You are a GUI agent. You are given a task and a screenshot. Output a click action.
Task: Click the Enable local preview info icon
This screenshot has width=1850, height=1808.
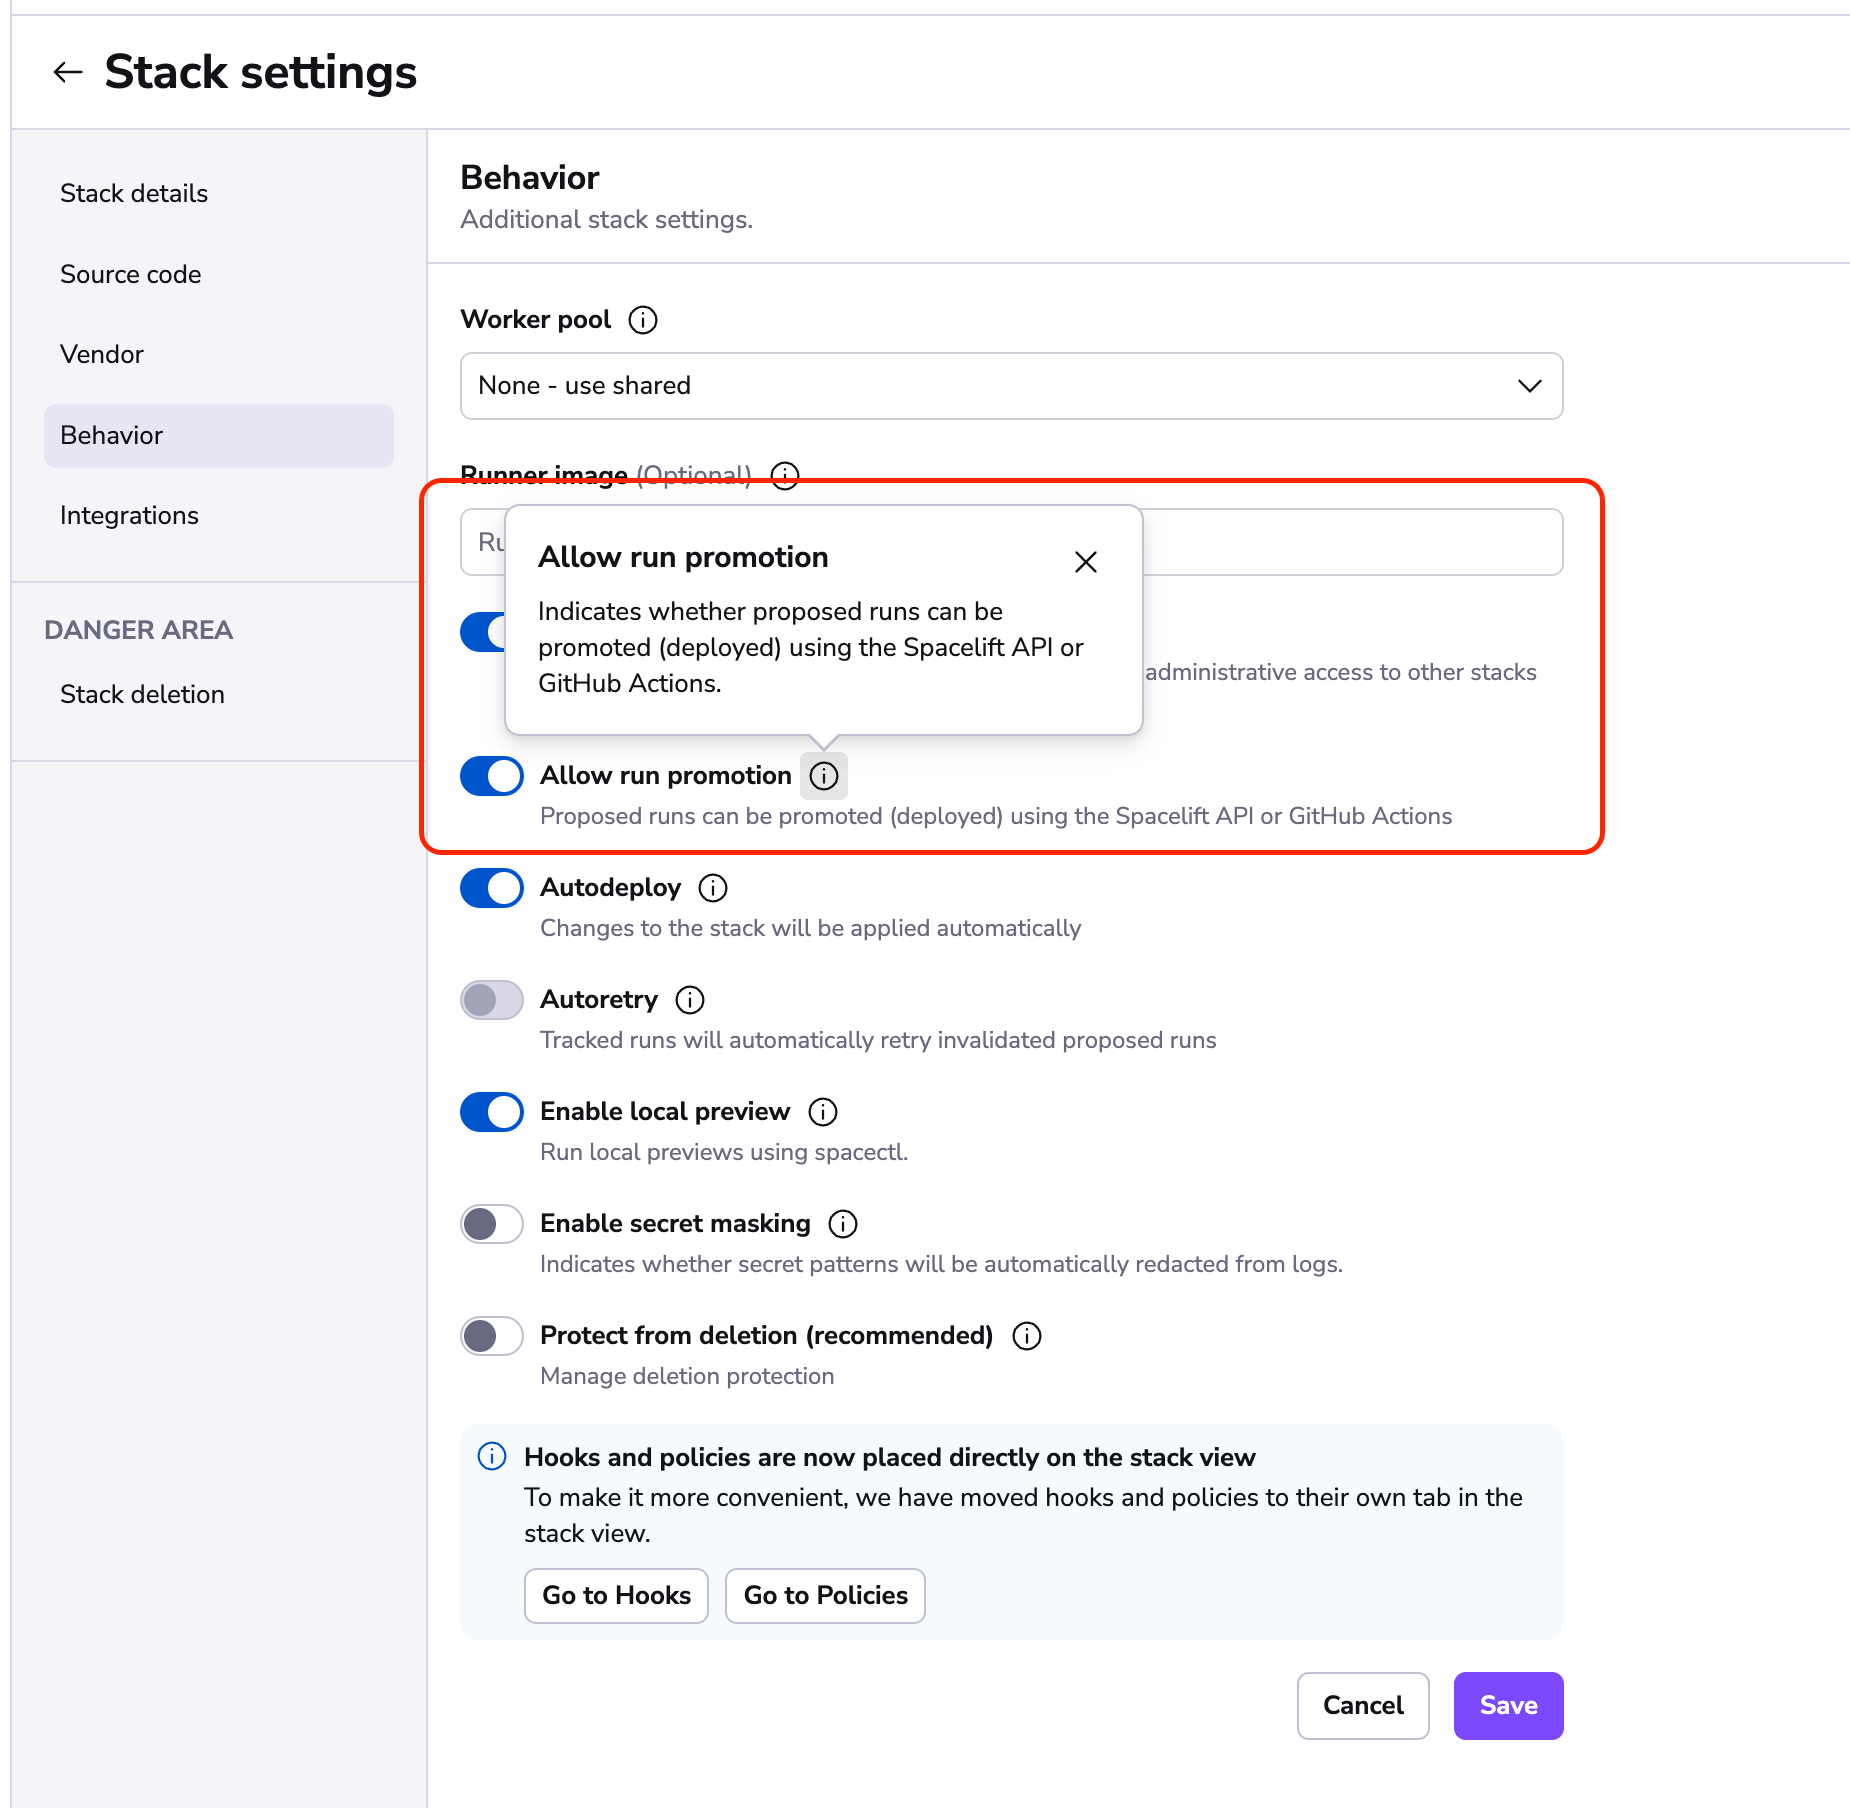(x=823, y=1111)
